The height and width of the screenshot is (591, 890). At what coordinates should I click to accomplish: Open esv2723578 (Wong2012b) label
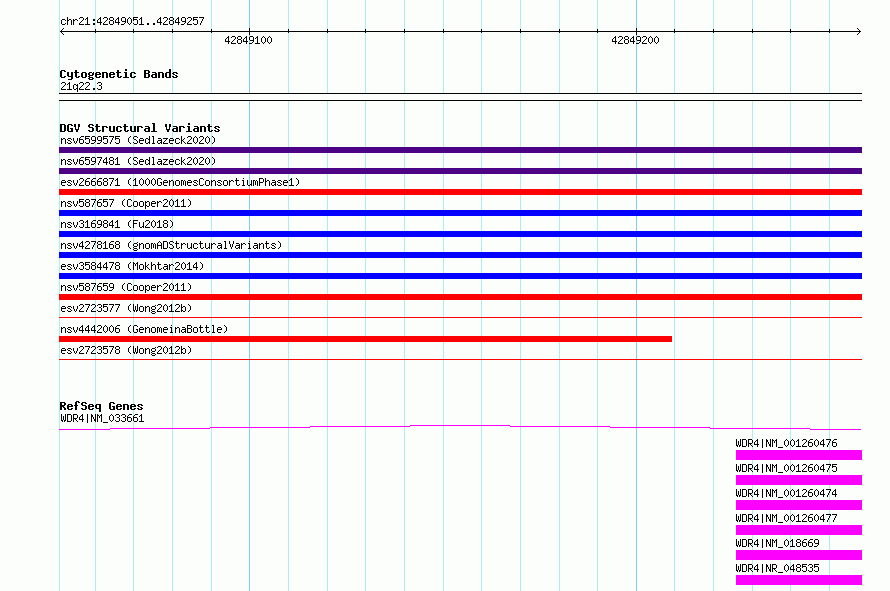pos(126,350)
